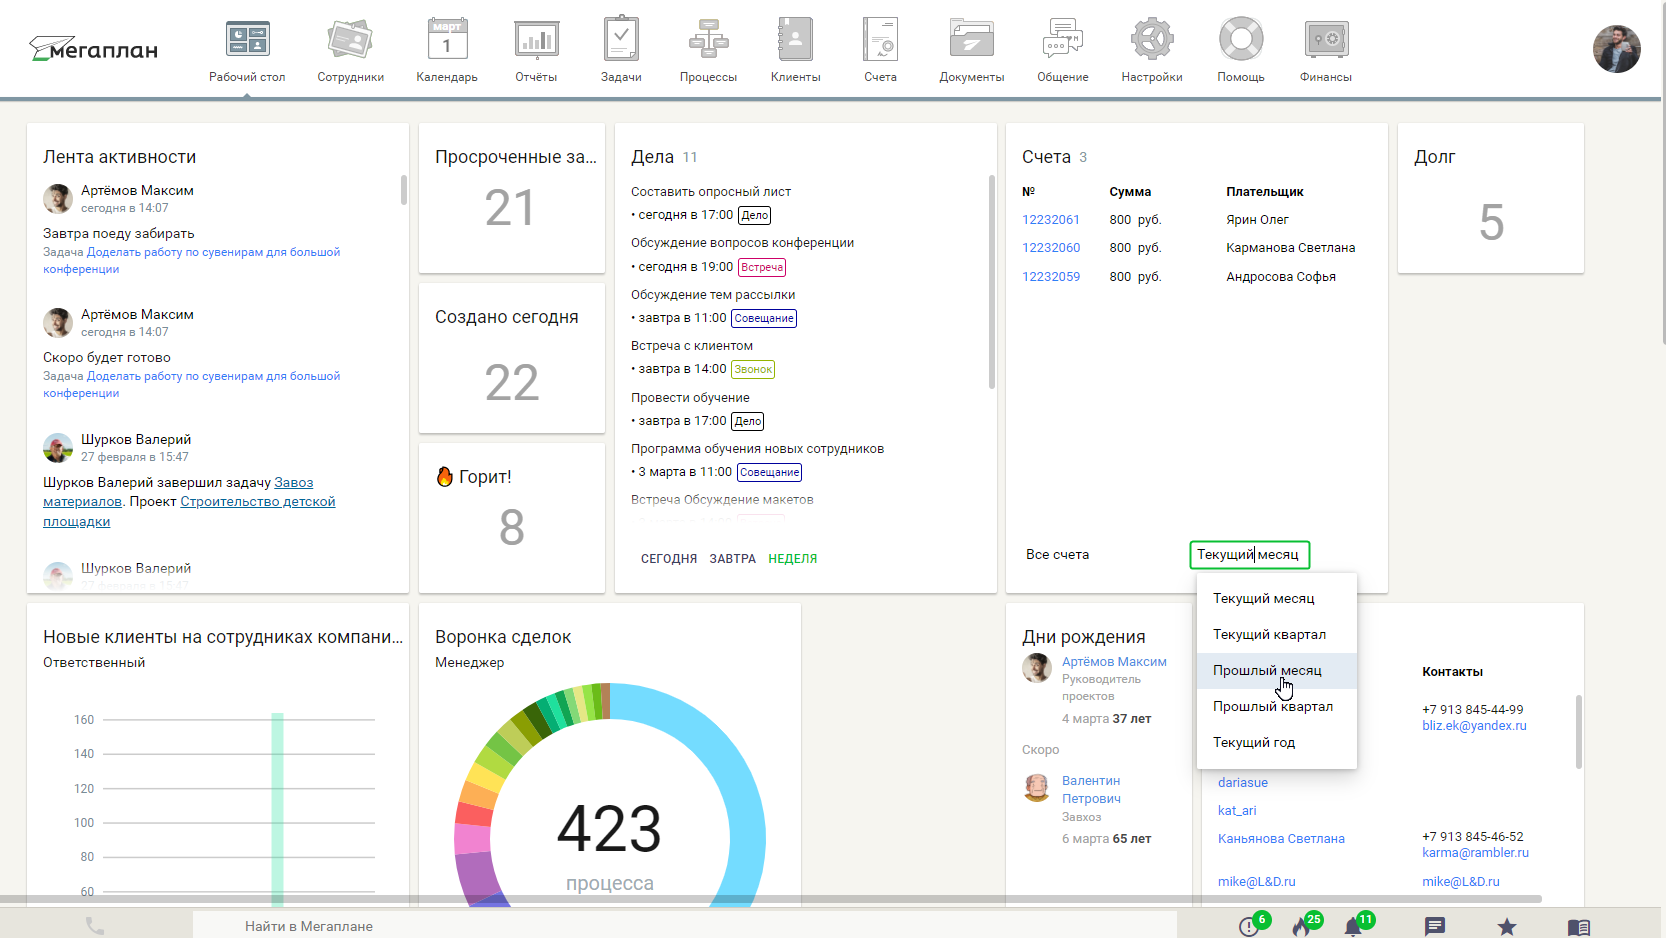The width and height of the screenshot is (1666, 938).
Task: Open task link Завоз материалов
Action: [294, 483]
